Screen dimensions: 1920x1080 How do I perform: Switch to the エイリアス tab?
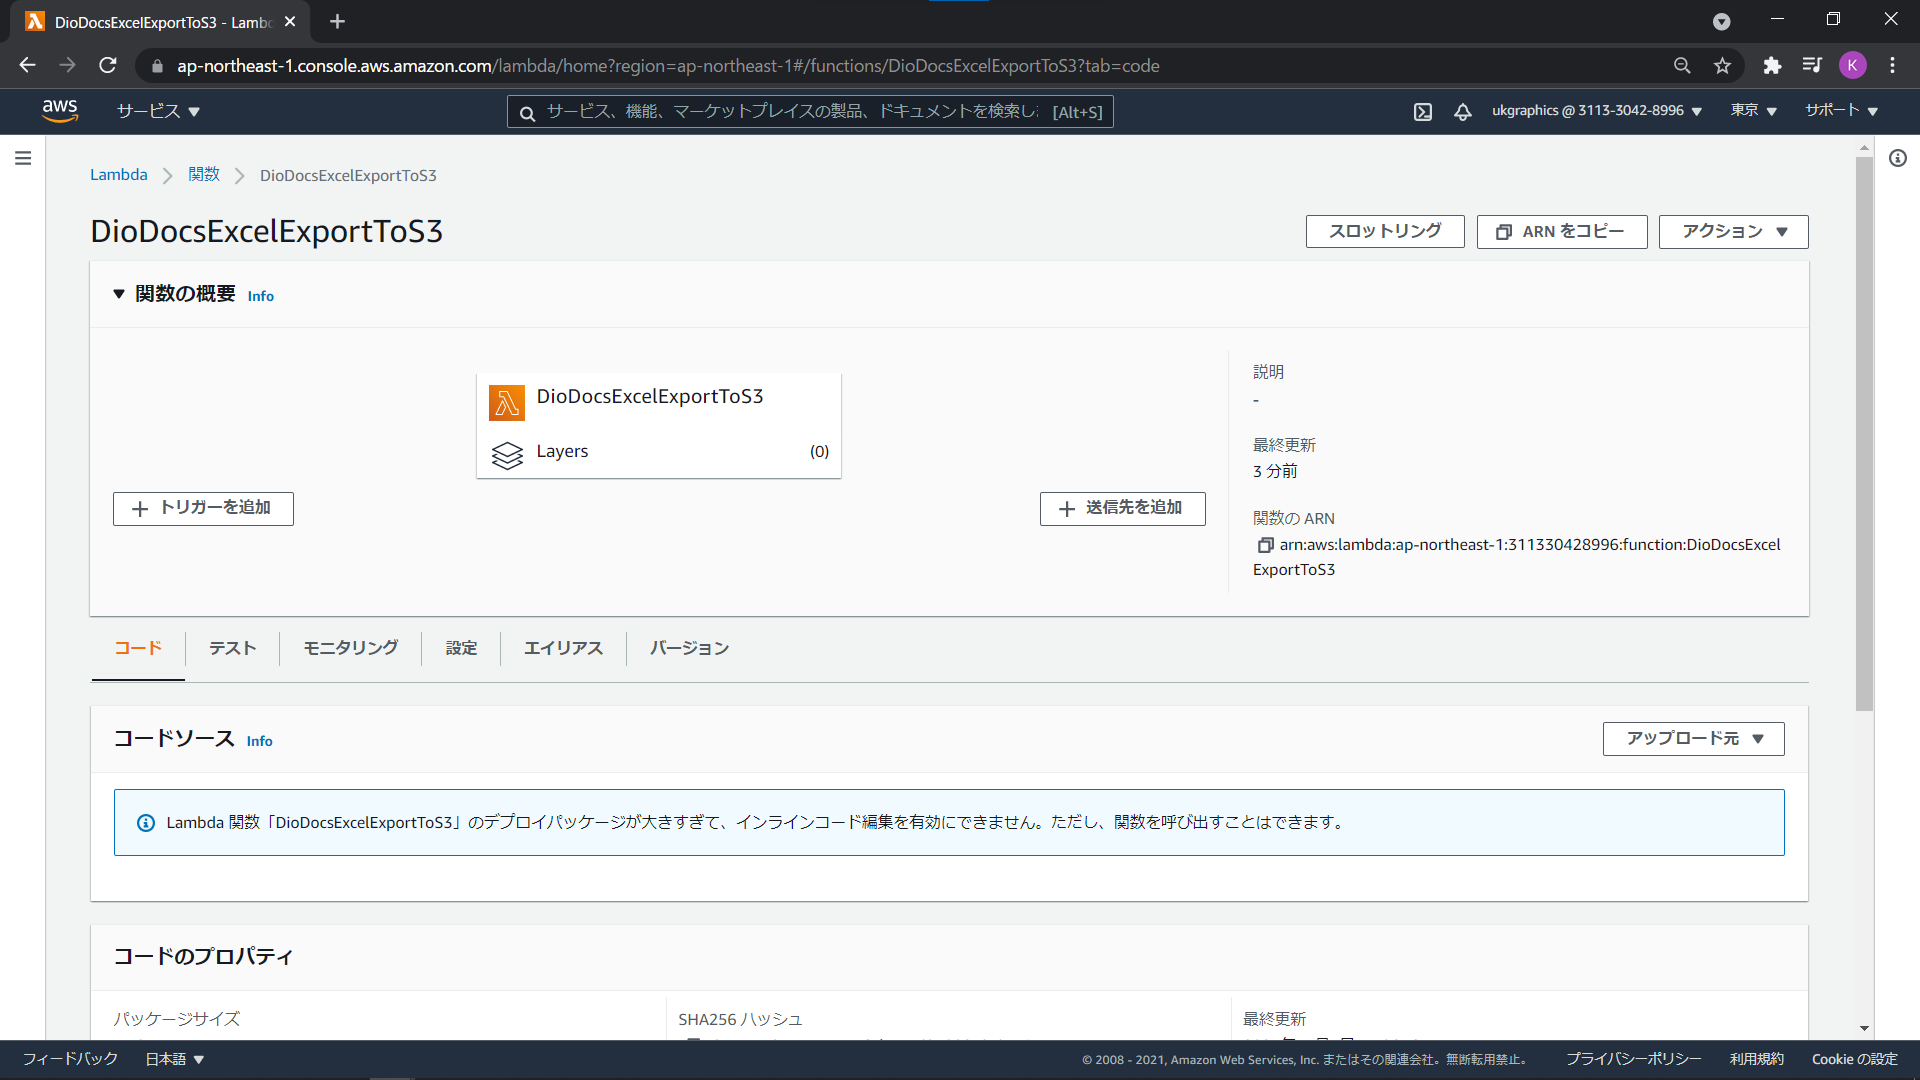click(563, 649)
